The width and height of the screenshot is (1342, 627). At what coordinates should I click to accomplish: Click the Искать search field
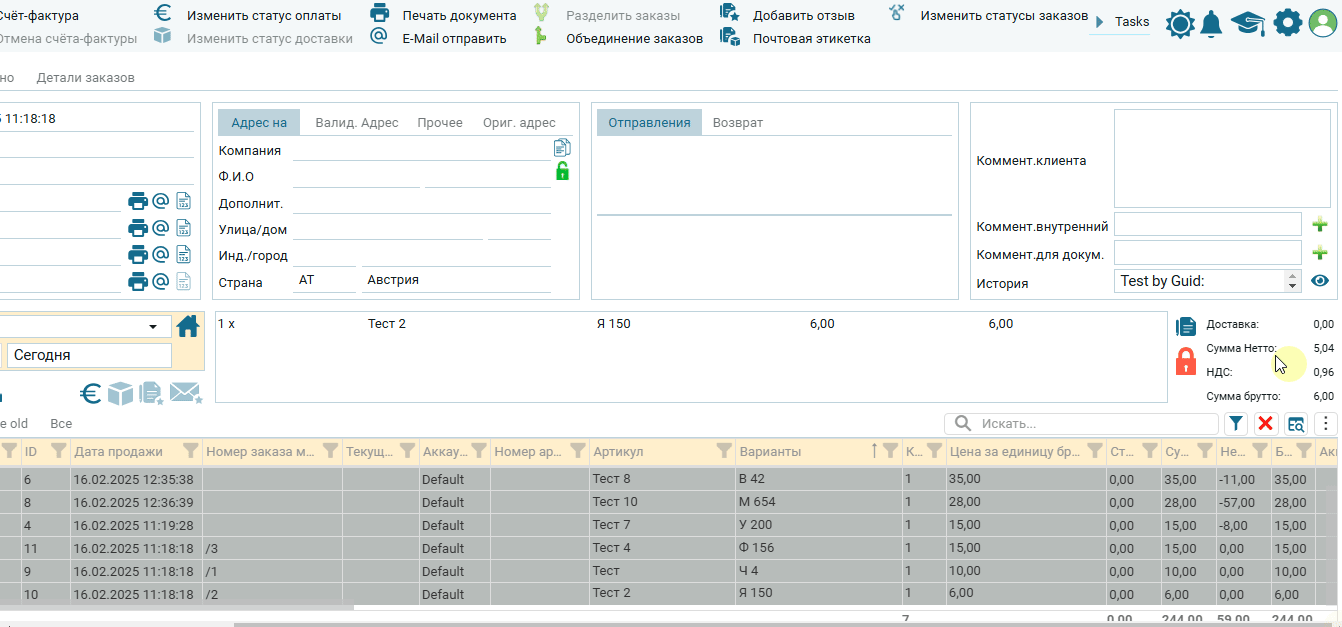coord(1080,424)
